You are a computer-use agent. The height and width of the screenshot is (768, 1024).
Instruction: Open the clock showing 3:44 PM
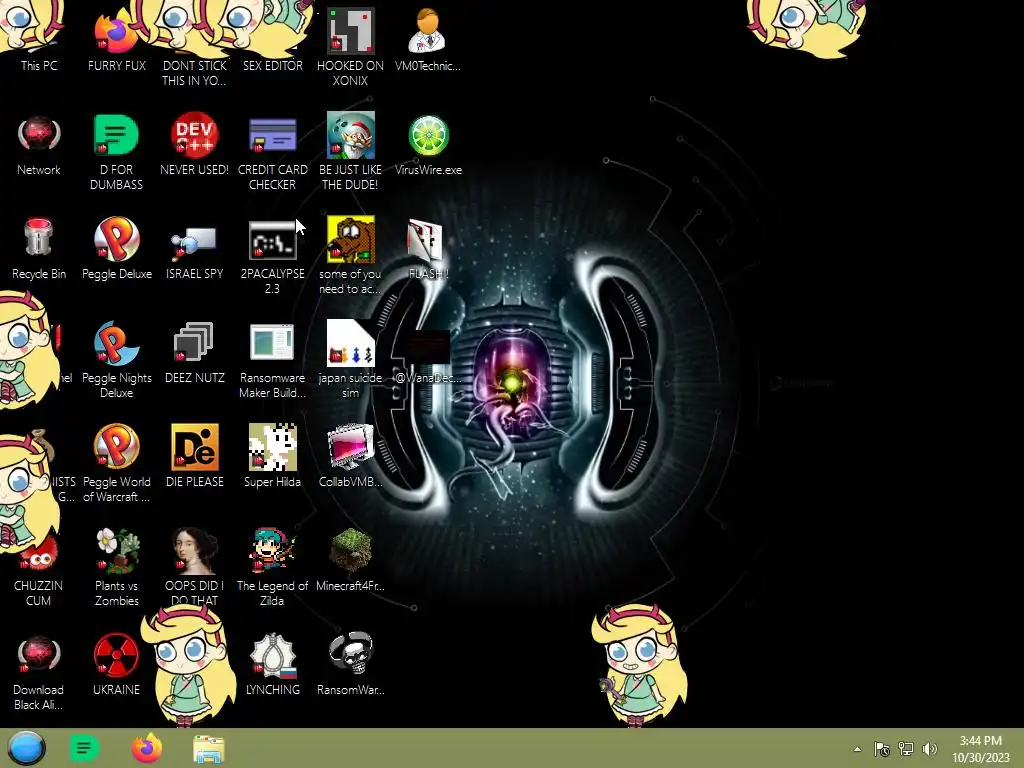point(980,749)
